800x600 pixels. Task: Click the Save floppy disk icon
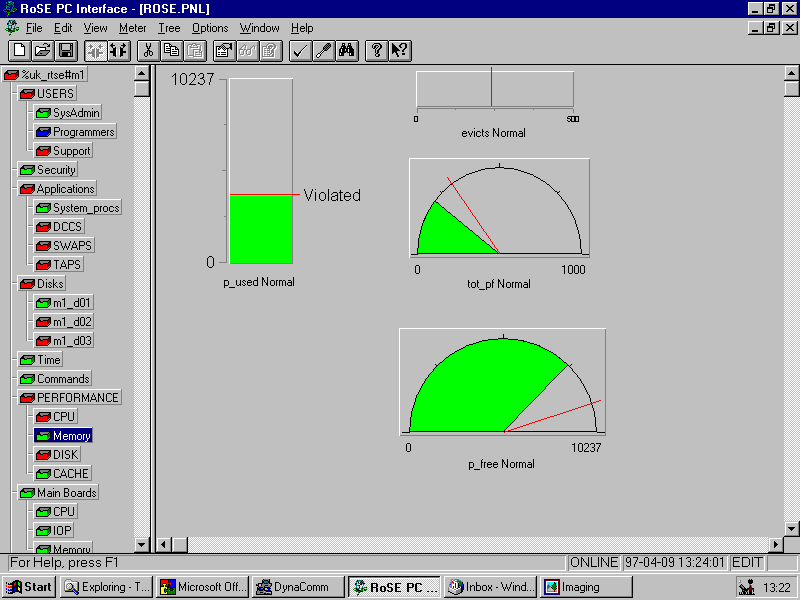point(65,50)
